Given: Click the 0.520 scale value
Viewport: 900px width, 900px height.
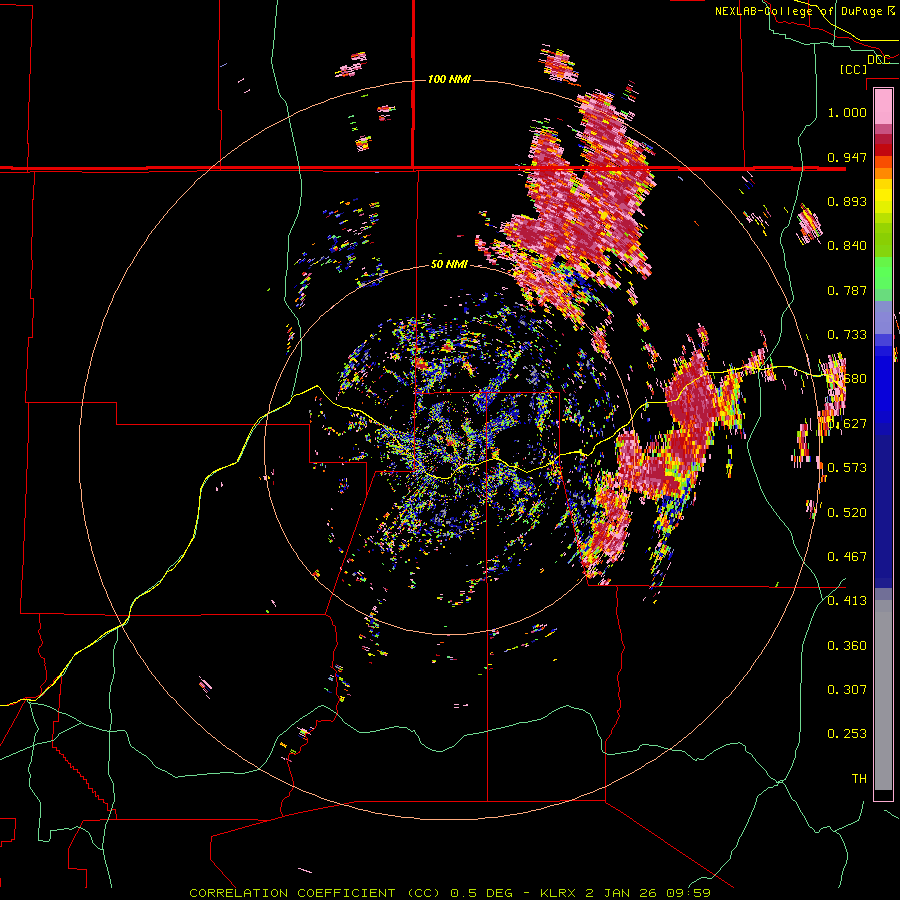Looking at the screenshot, I should 847,513.
